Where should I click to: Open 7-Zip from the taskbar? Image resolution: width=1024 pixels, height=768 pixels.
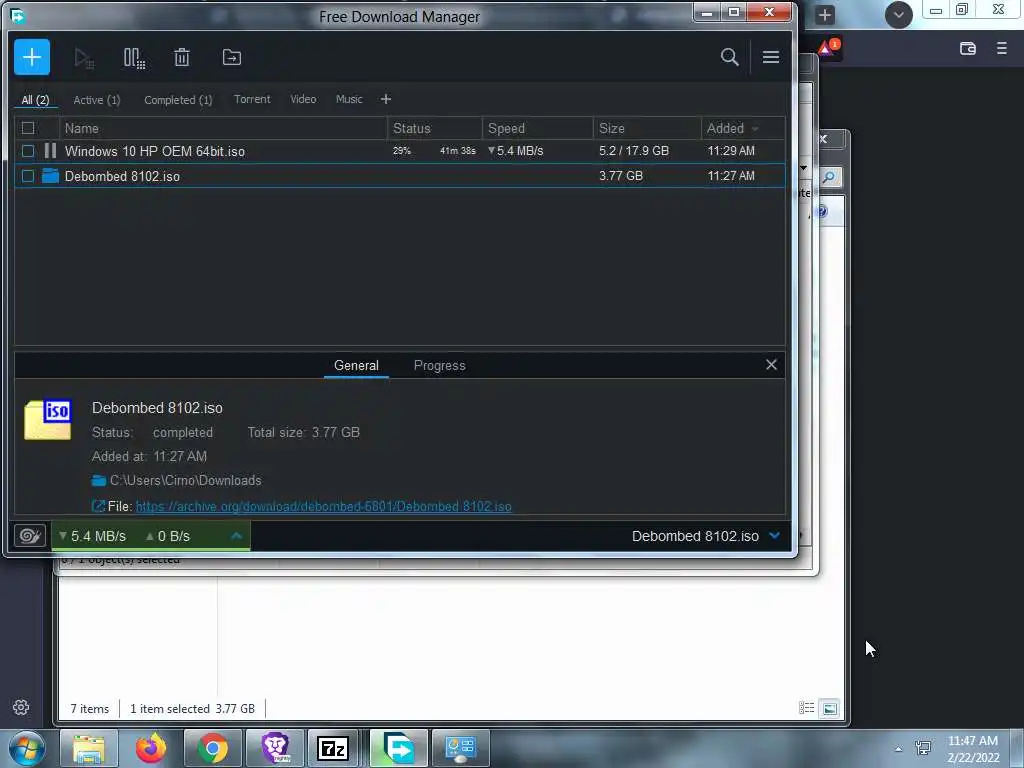click(333, 748)
